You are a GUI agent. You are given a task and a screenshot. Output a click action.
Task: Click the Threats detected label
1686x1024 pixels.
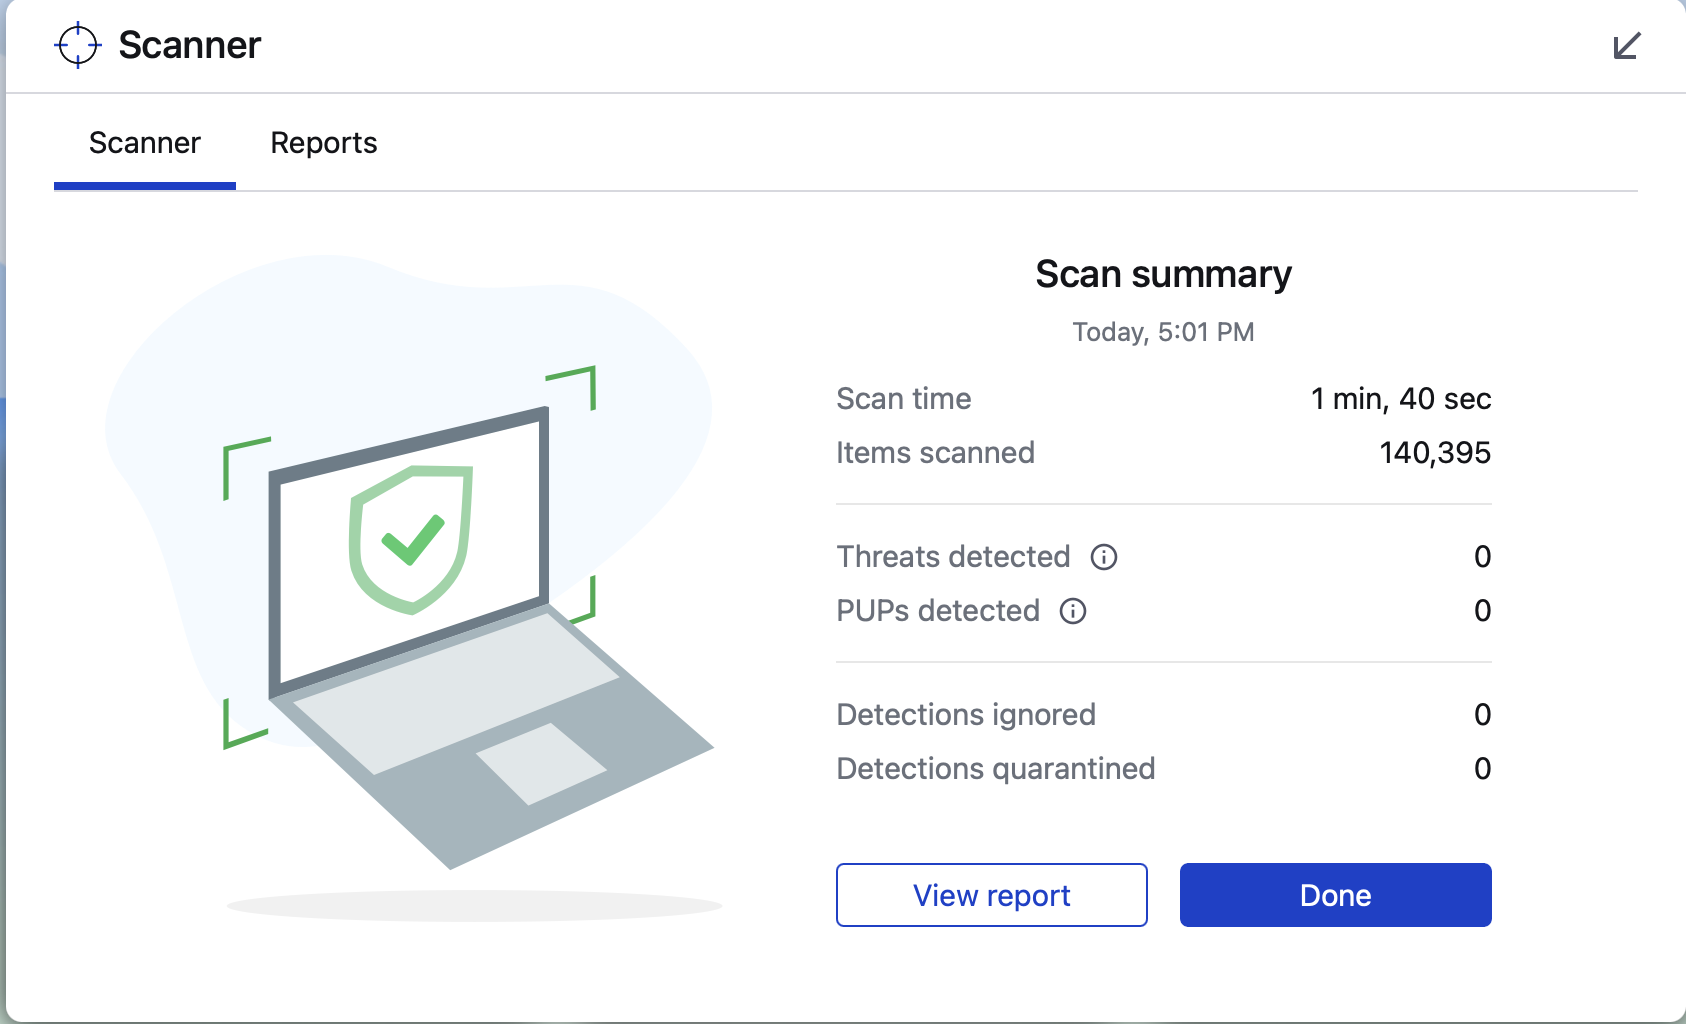point(953,557)
